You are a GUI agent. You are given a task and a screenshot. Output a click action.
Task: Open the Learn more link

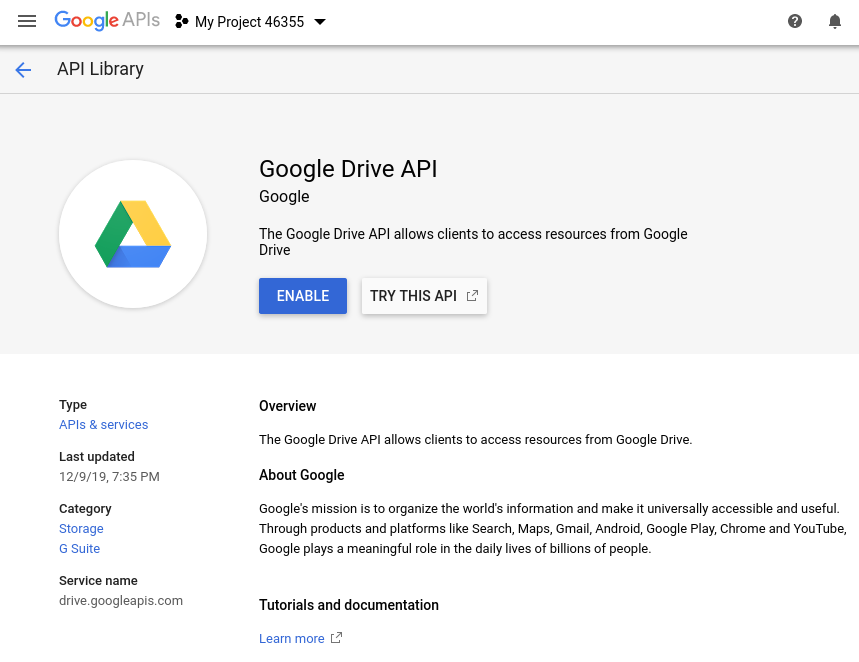coord(291,638)
